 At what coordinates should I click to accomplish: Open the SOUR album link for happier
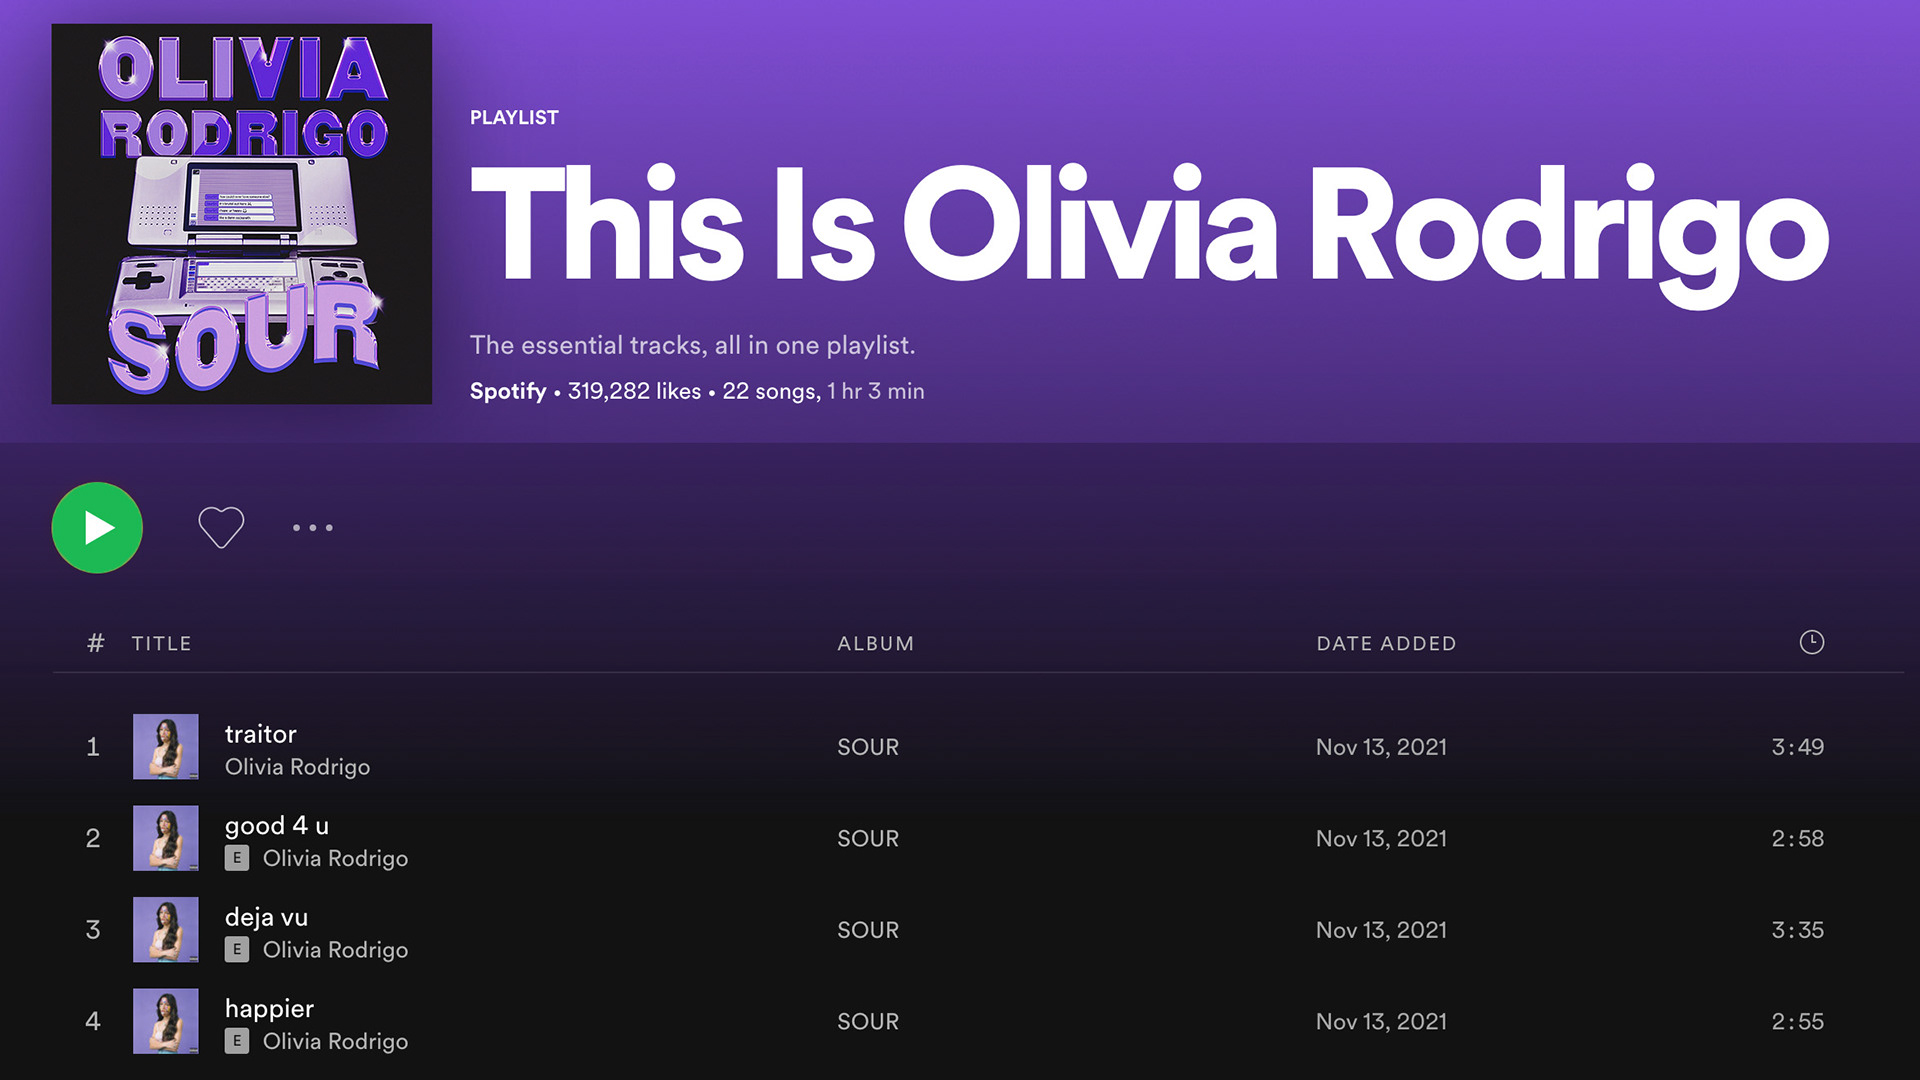coord(868,1021)
